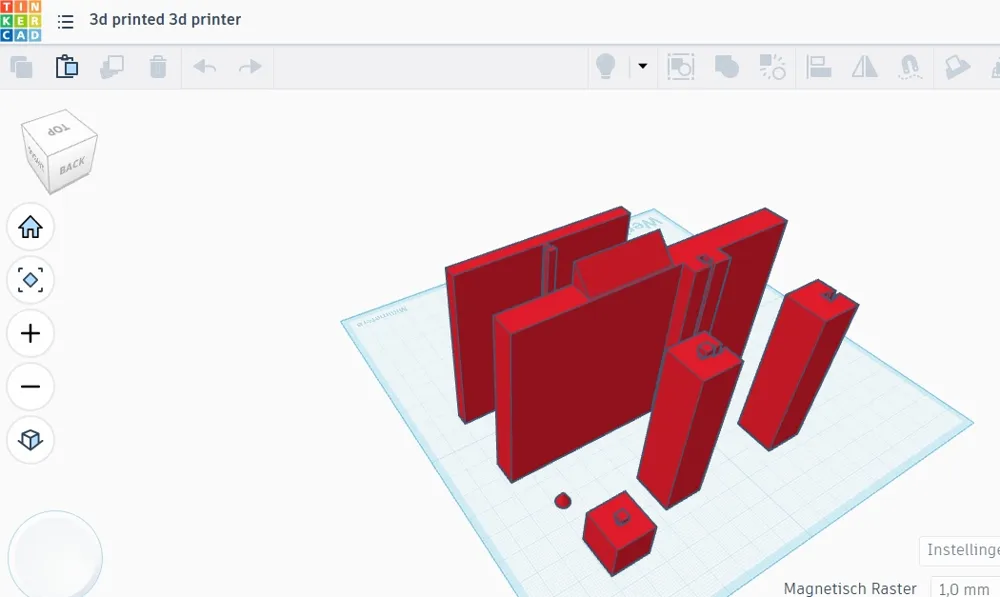Click the Align tool icon

click(818, 67)
